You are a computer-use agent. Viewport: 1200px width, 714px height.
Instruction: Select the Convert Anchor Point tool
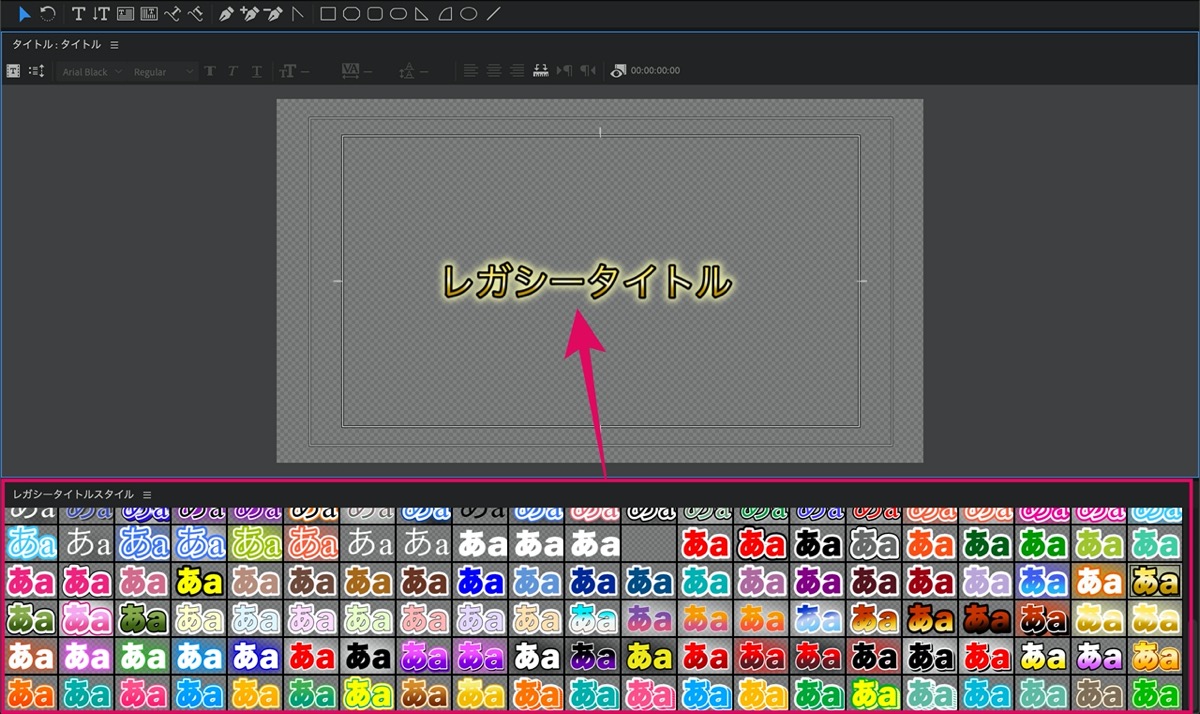[297, 14]
